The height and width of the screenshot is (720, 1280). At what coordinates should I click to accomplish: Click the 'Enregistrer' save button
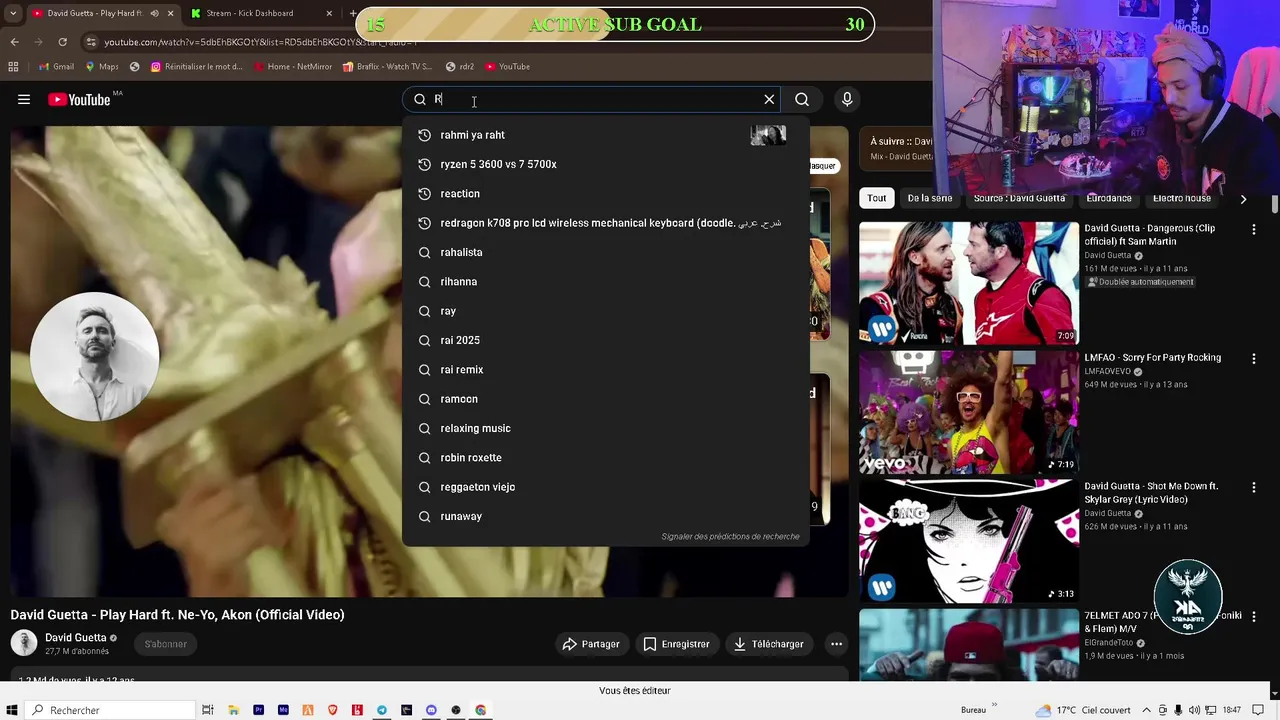pos(676,644)
